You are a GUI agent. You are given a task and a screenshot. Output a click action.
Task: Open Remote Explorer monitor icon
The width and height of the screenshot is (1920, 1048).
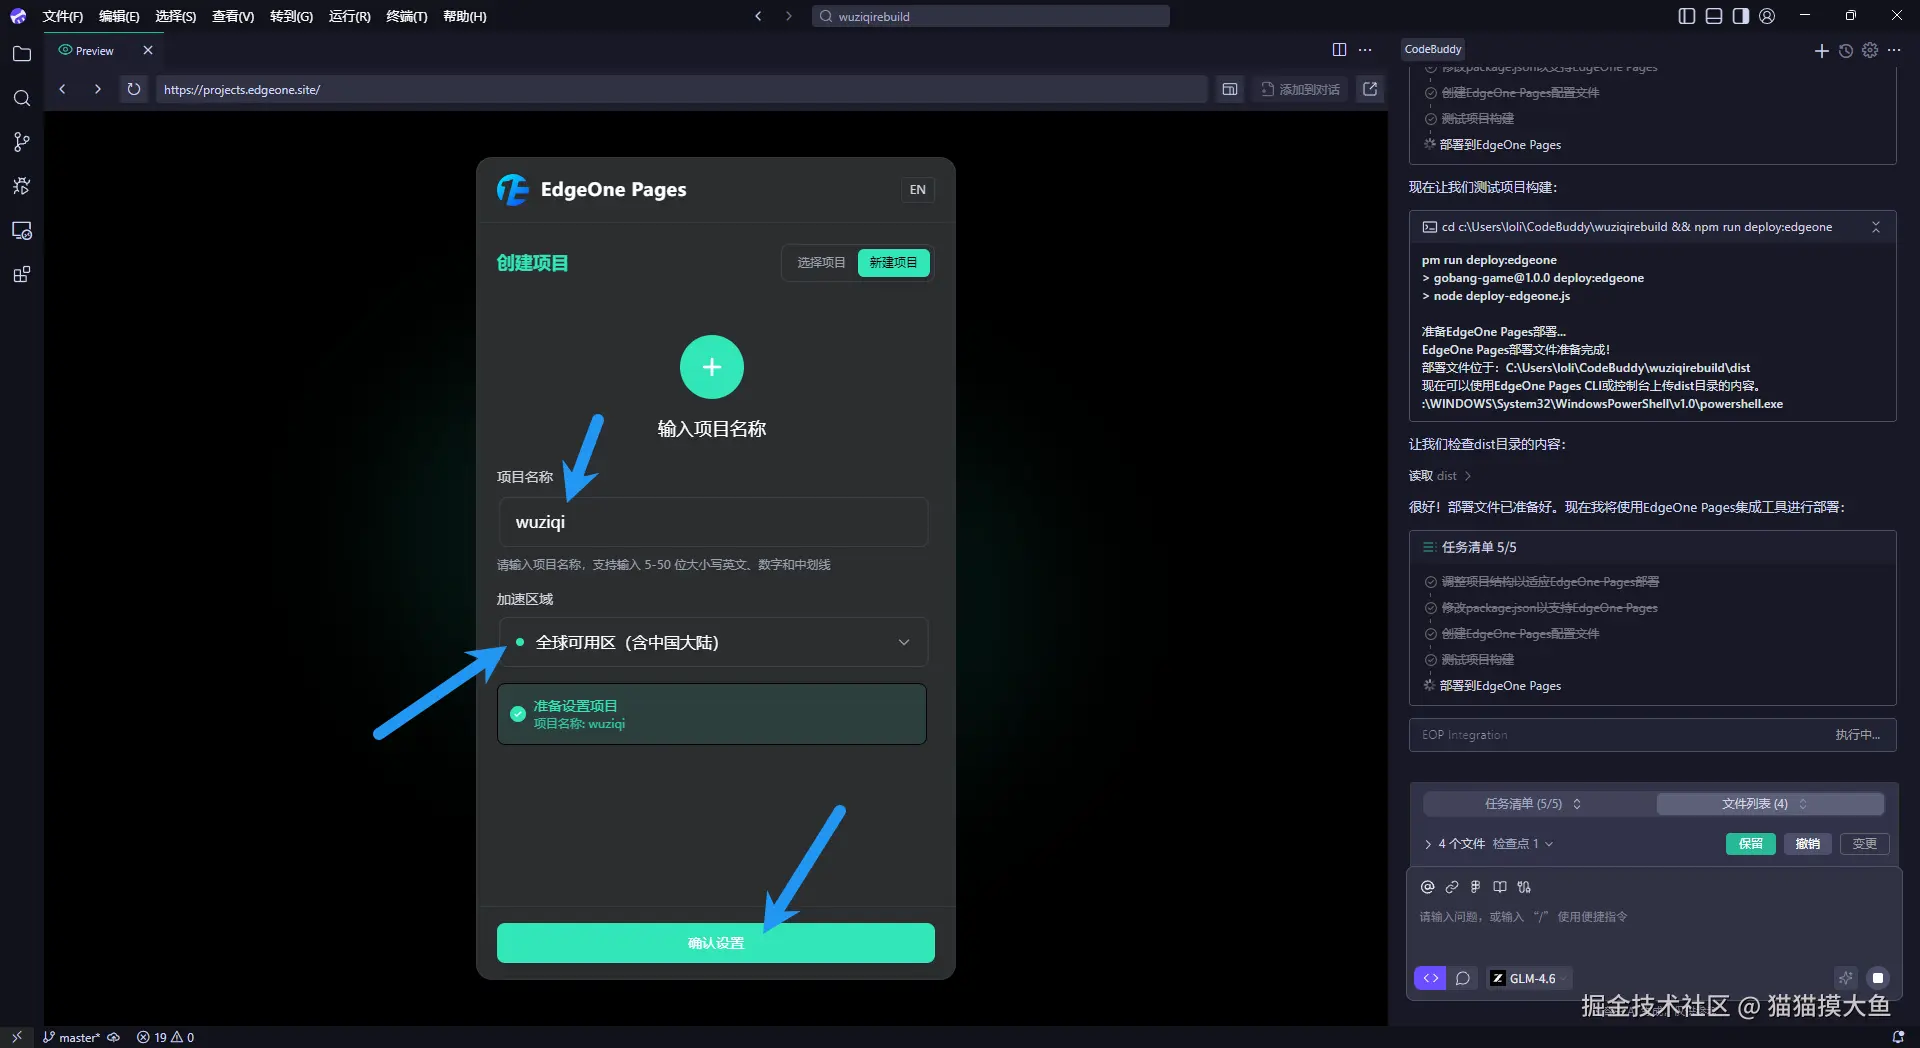point(21,231)
